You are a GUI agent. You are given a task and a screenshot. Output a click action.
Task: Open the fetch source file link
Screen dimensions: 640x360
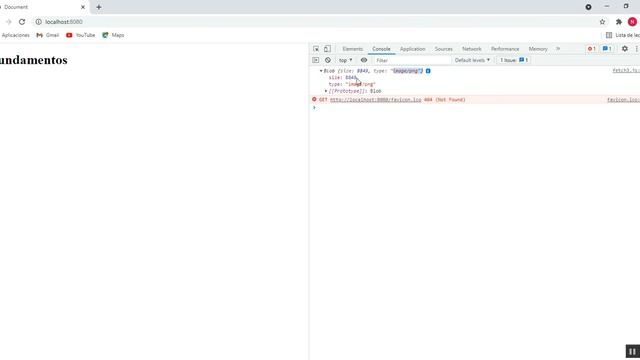tap(626, 71)
